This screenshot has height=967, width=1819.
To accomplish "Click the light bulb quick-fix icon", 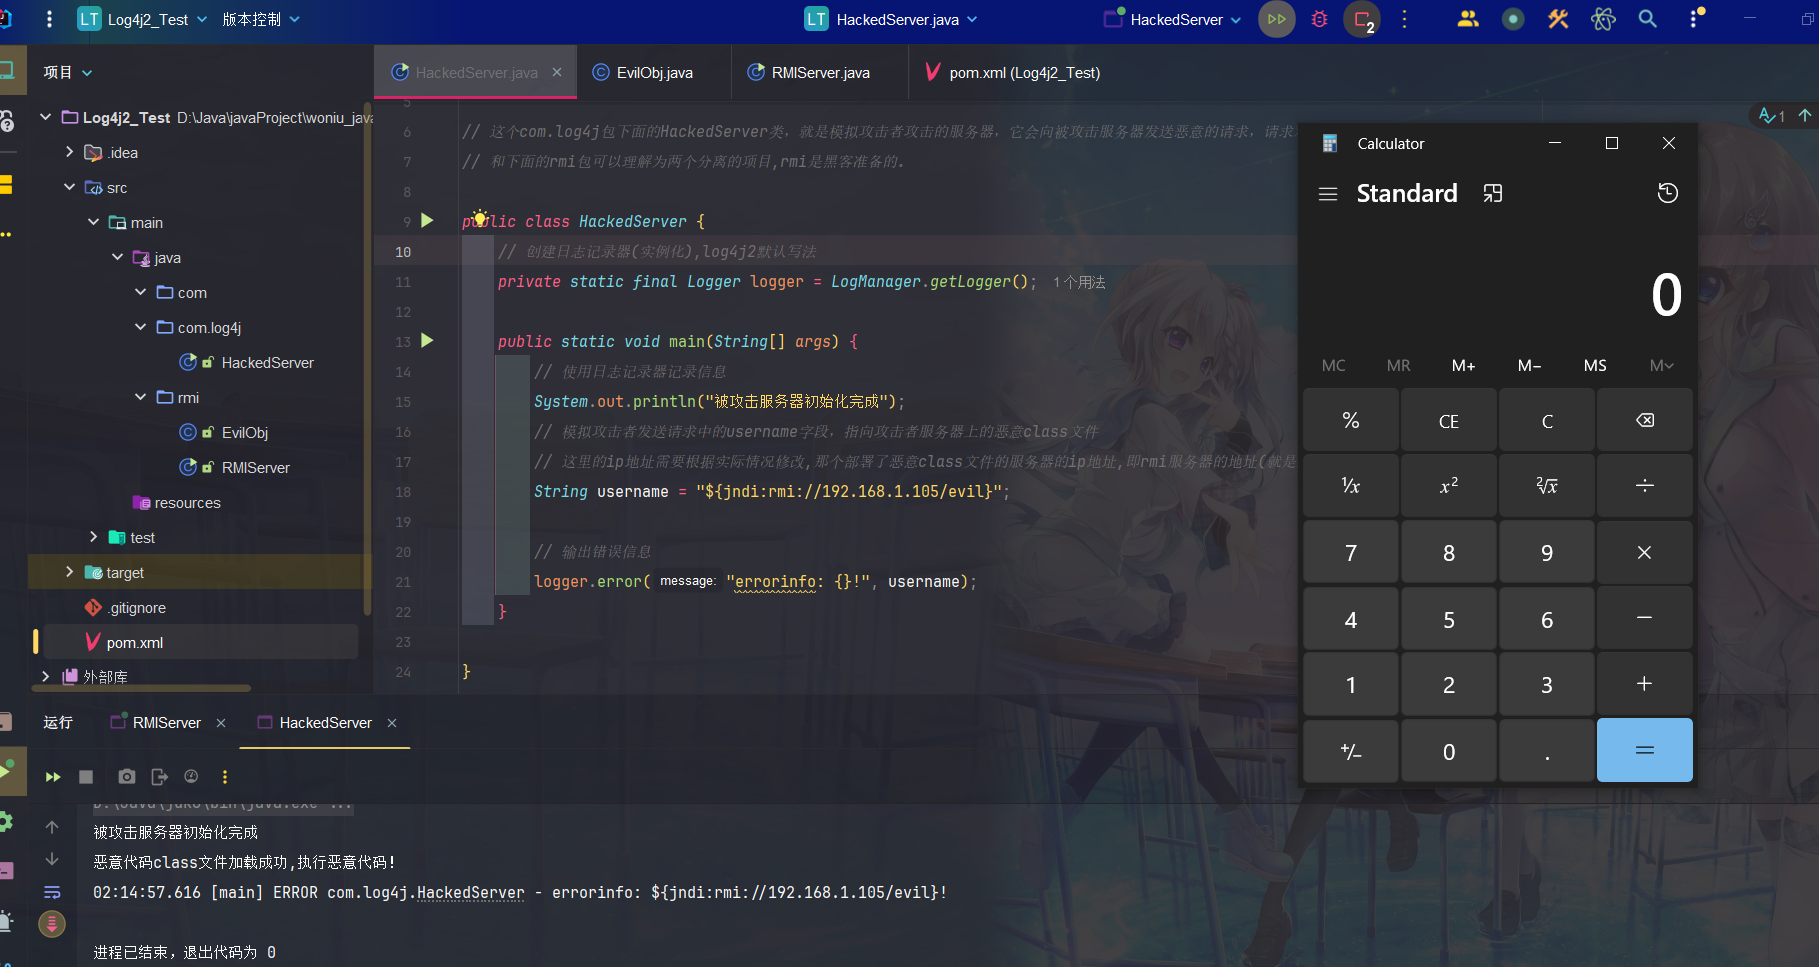I will (x=480, y=217).
